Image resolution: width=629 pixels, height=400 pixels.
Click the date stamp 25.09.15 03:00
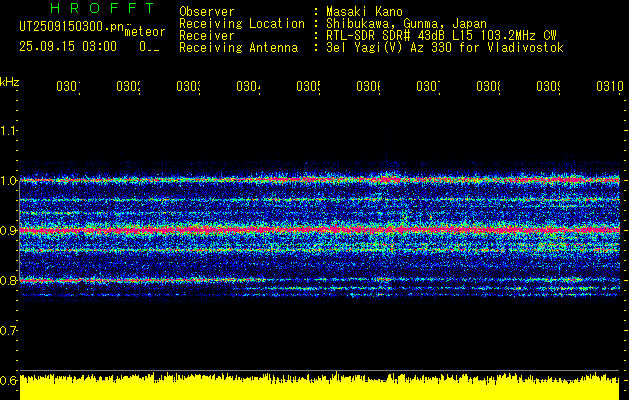click(x=68, y=47)
